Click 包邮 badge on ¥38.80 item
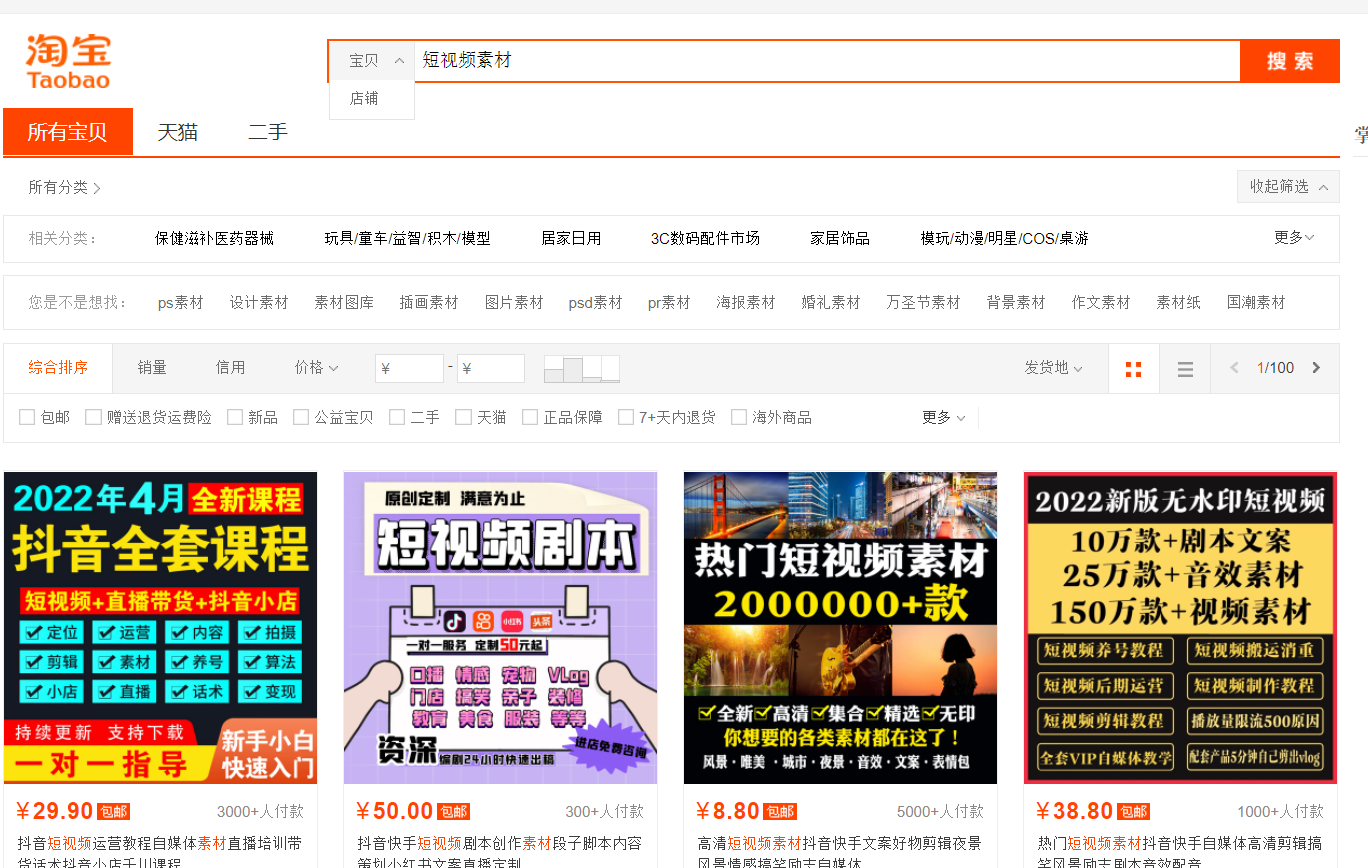1368x868 pixels. point(1134,812)
